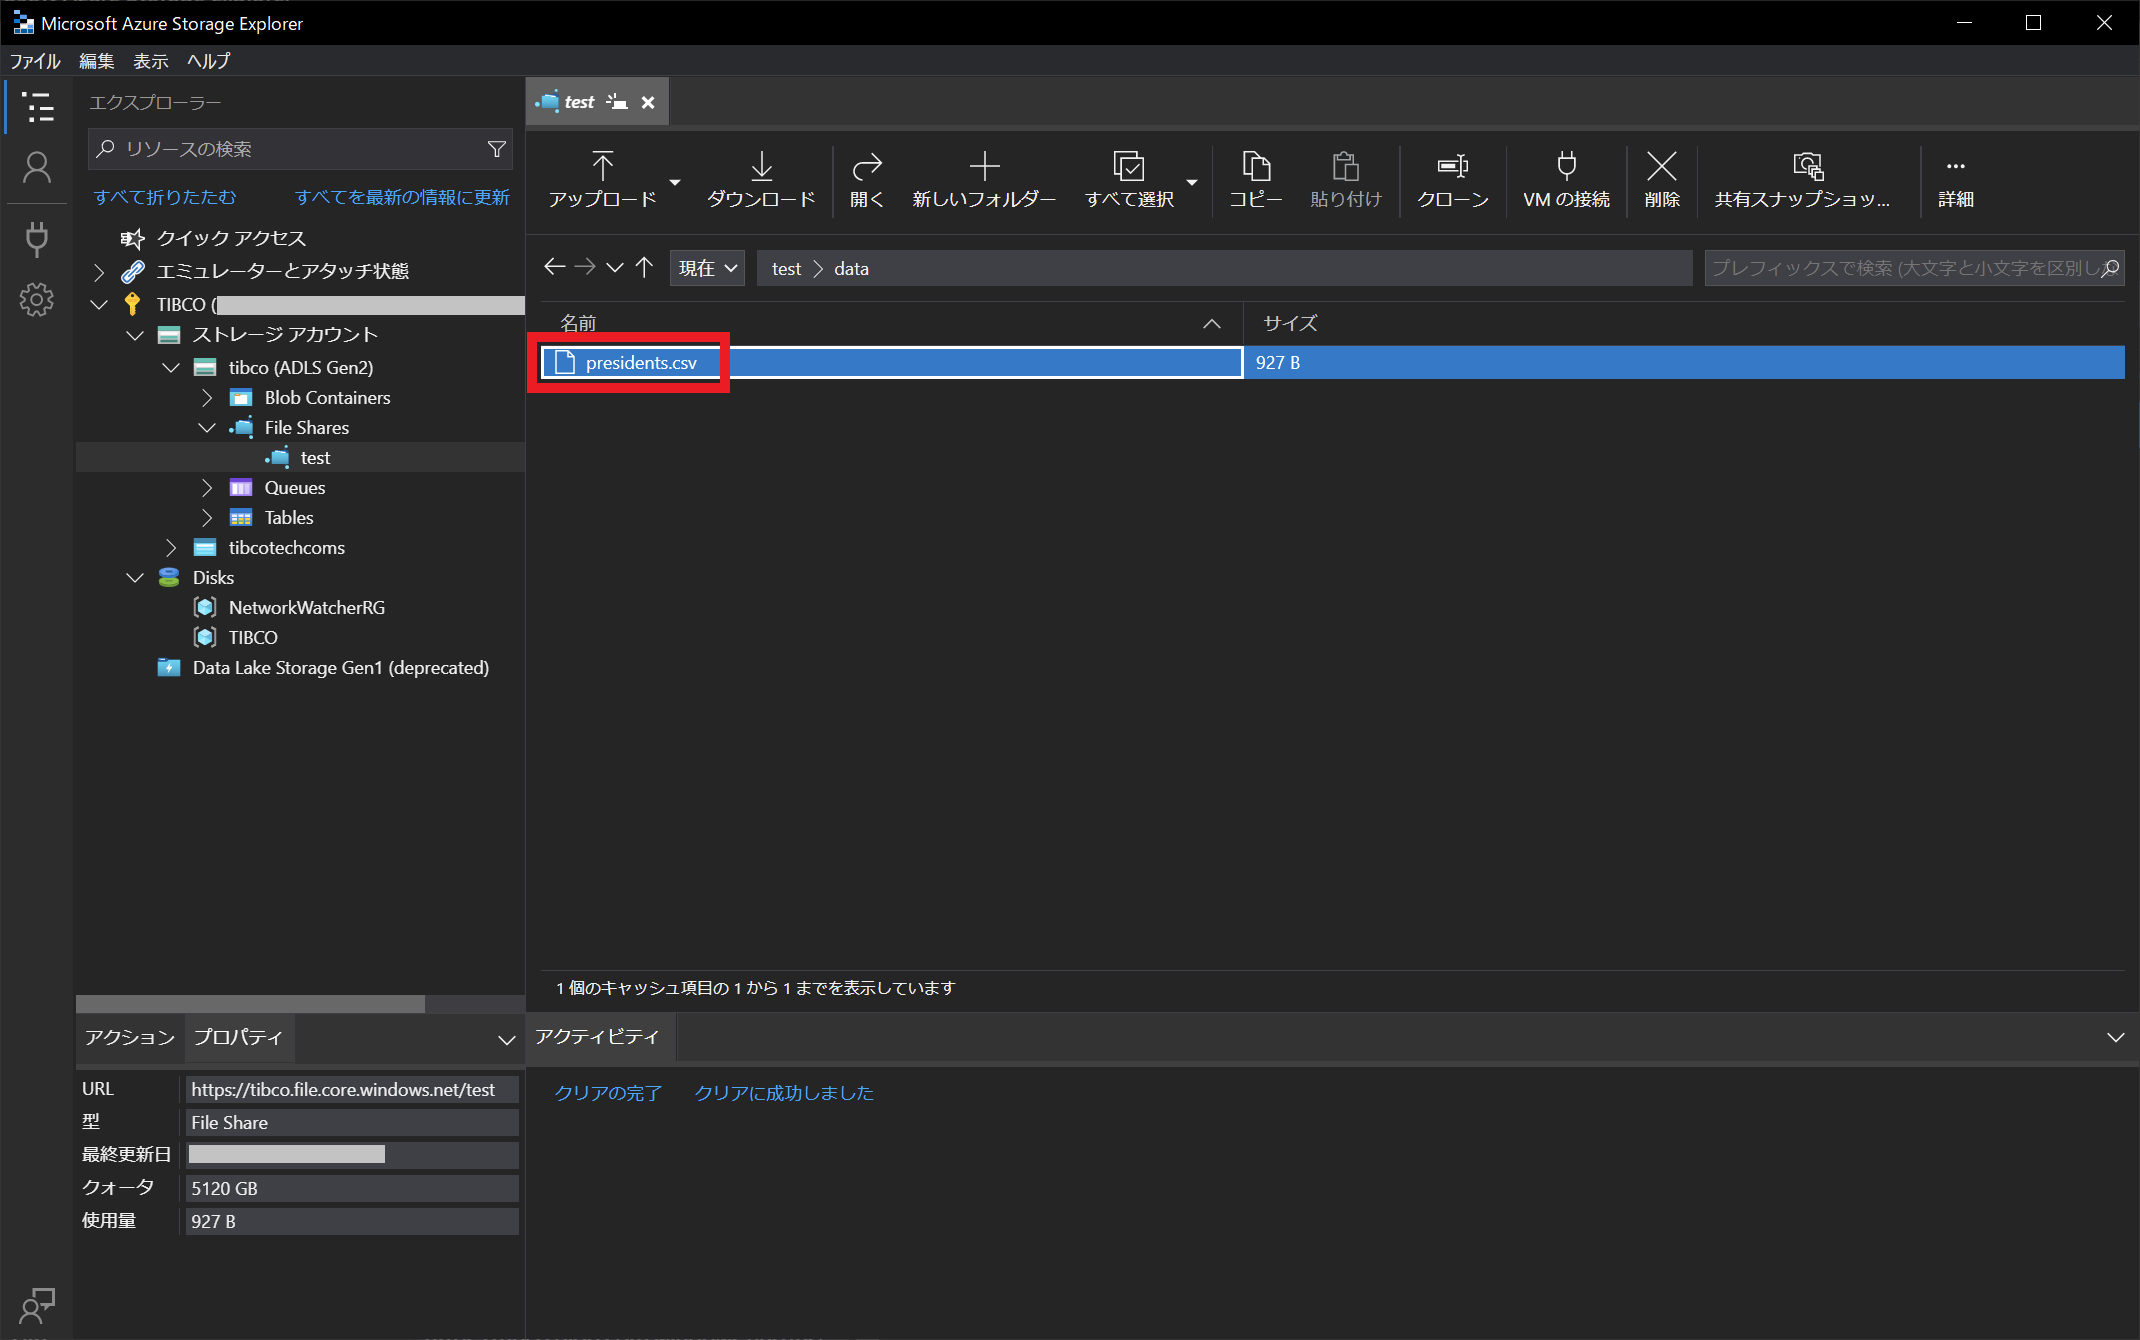Expand the tibcotechcoms storage account

pyautogui.click(x=171, y=548)
